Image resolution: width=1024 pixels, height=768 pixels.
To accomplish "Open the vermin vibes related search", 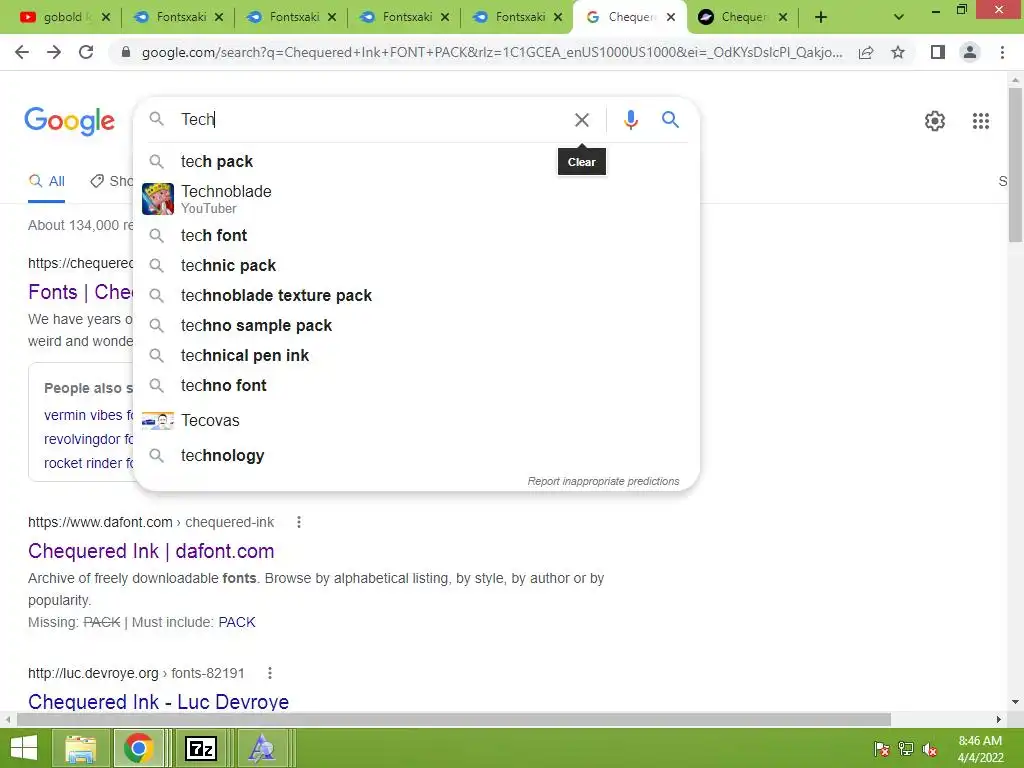I will pos(88,415).
